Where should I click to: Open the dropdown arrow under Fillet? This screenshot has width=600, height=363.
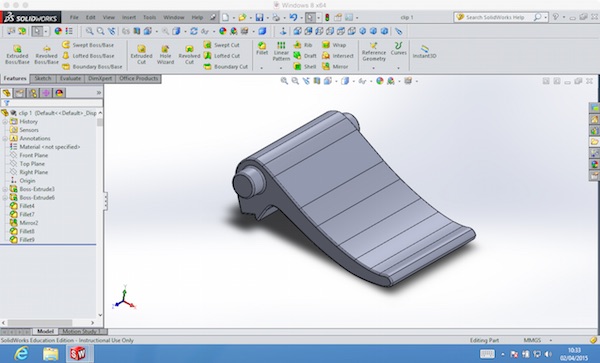(262, 68)
